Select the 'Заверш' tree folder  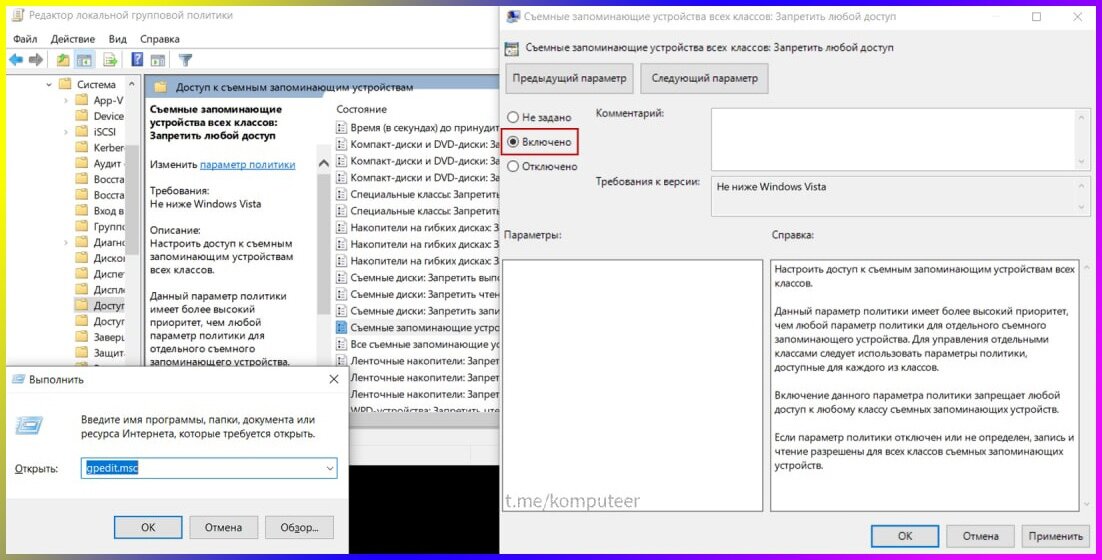(x=100, y=337)
